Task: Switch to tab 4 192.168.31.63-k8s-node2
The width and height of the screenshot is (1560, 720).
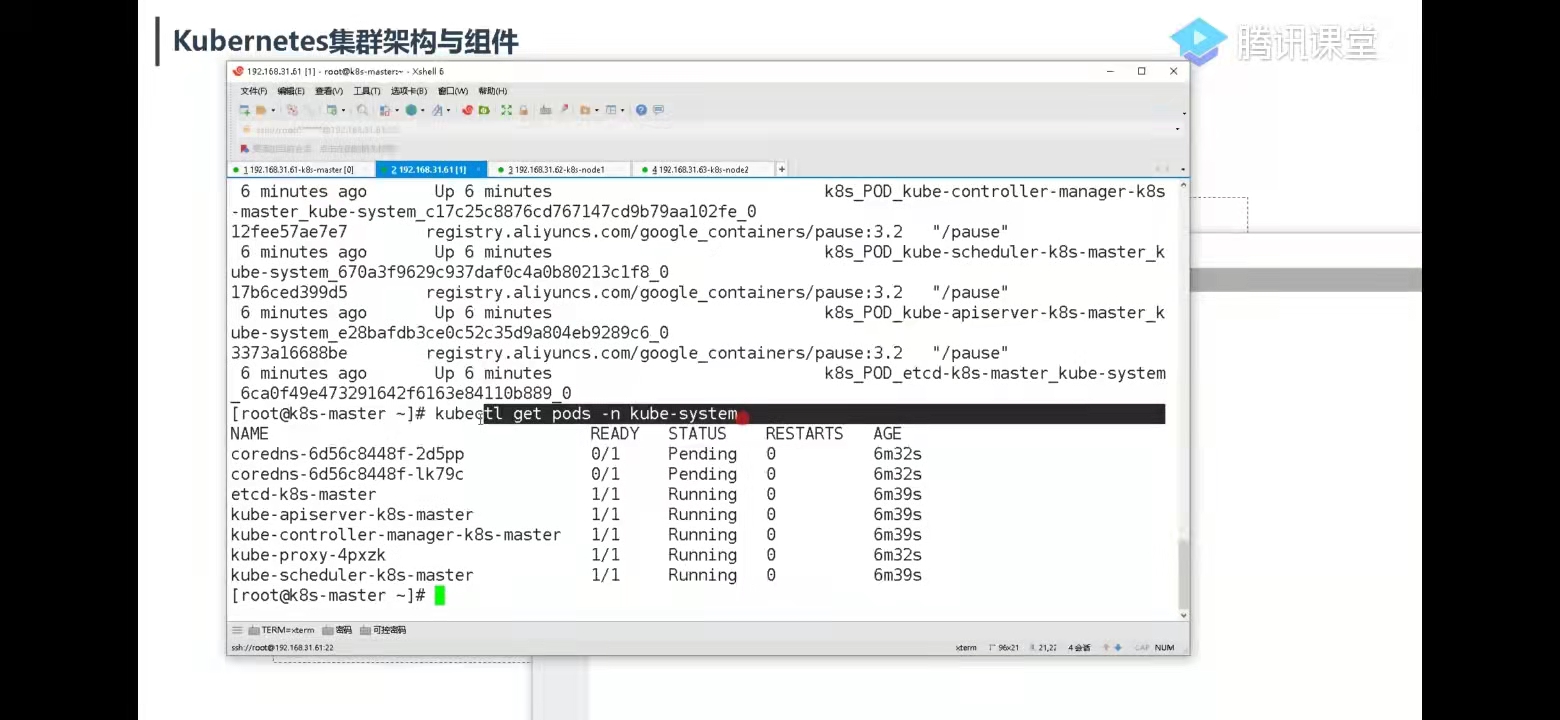Action: pos(702,170)
